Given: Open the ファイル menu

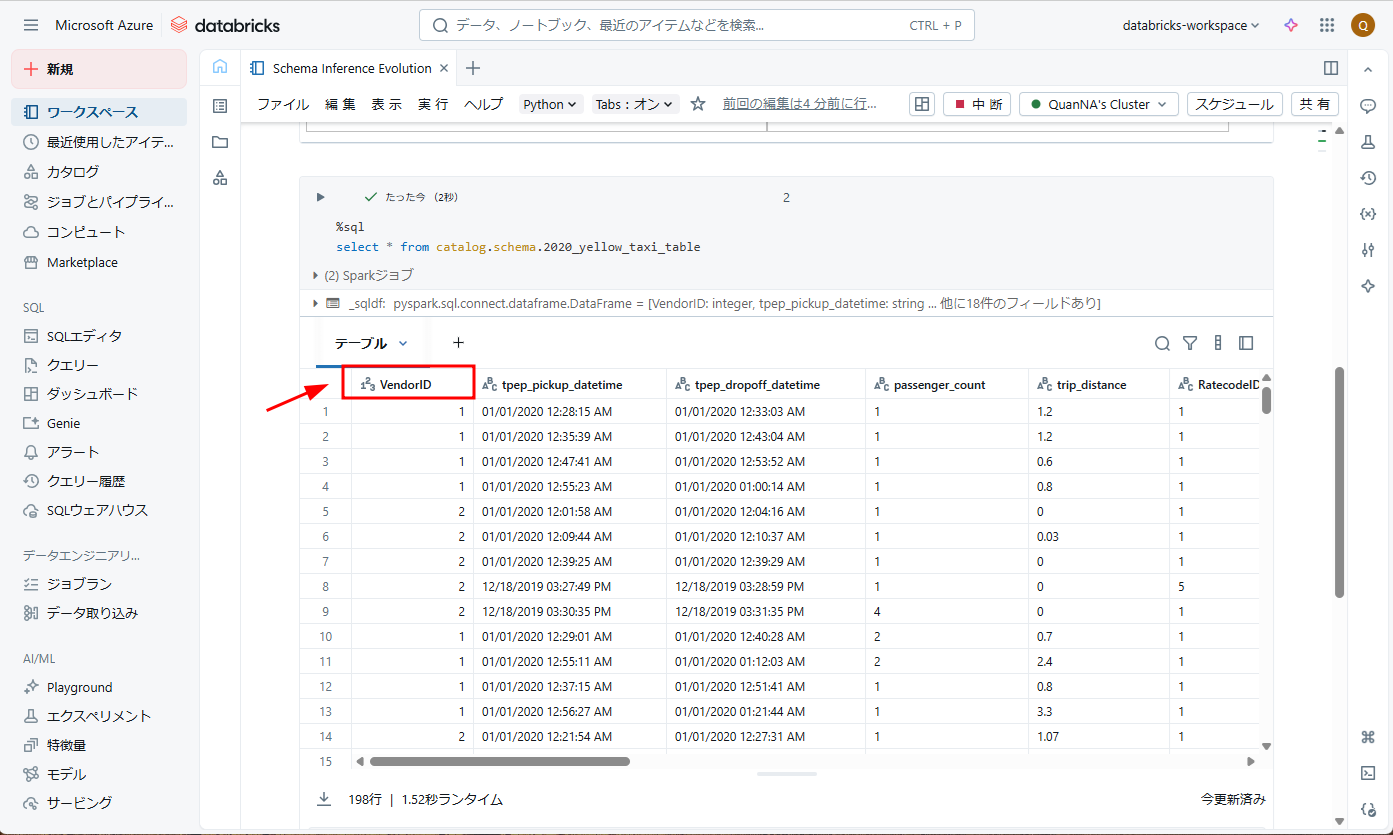Looking at the screenshot, I should pyautogui.click(x=283, y=104).
